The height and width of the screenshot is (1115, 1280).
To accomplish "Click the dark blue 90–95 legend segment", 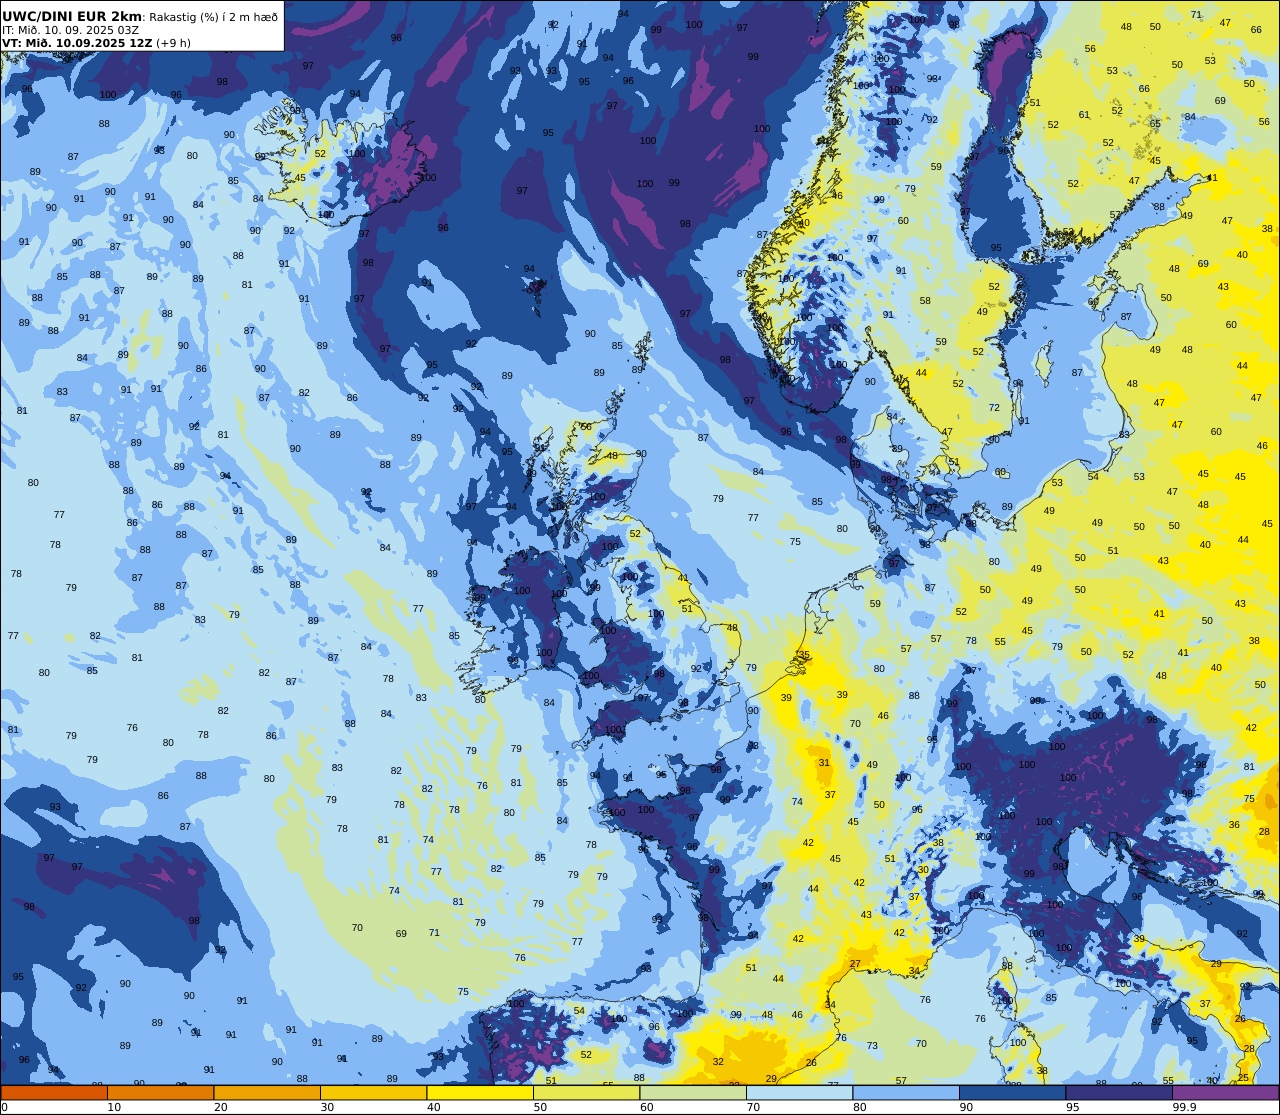I will click(x=1012, y=1093).
